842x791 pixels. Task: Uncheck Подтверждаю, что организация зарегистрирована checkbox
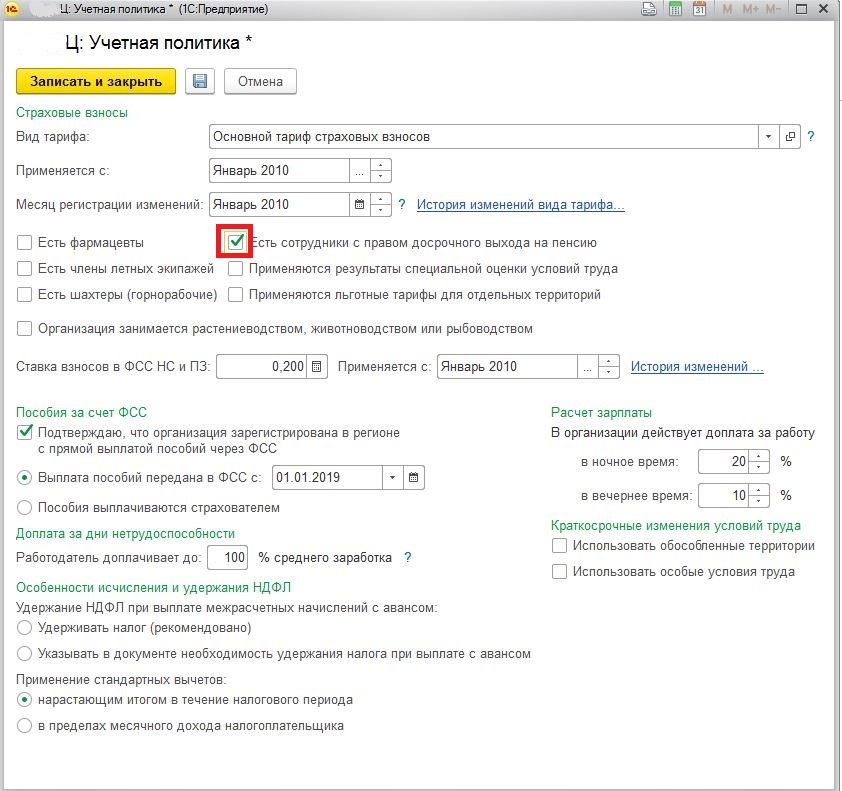tap(24, 432)
